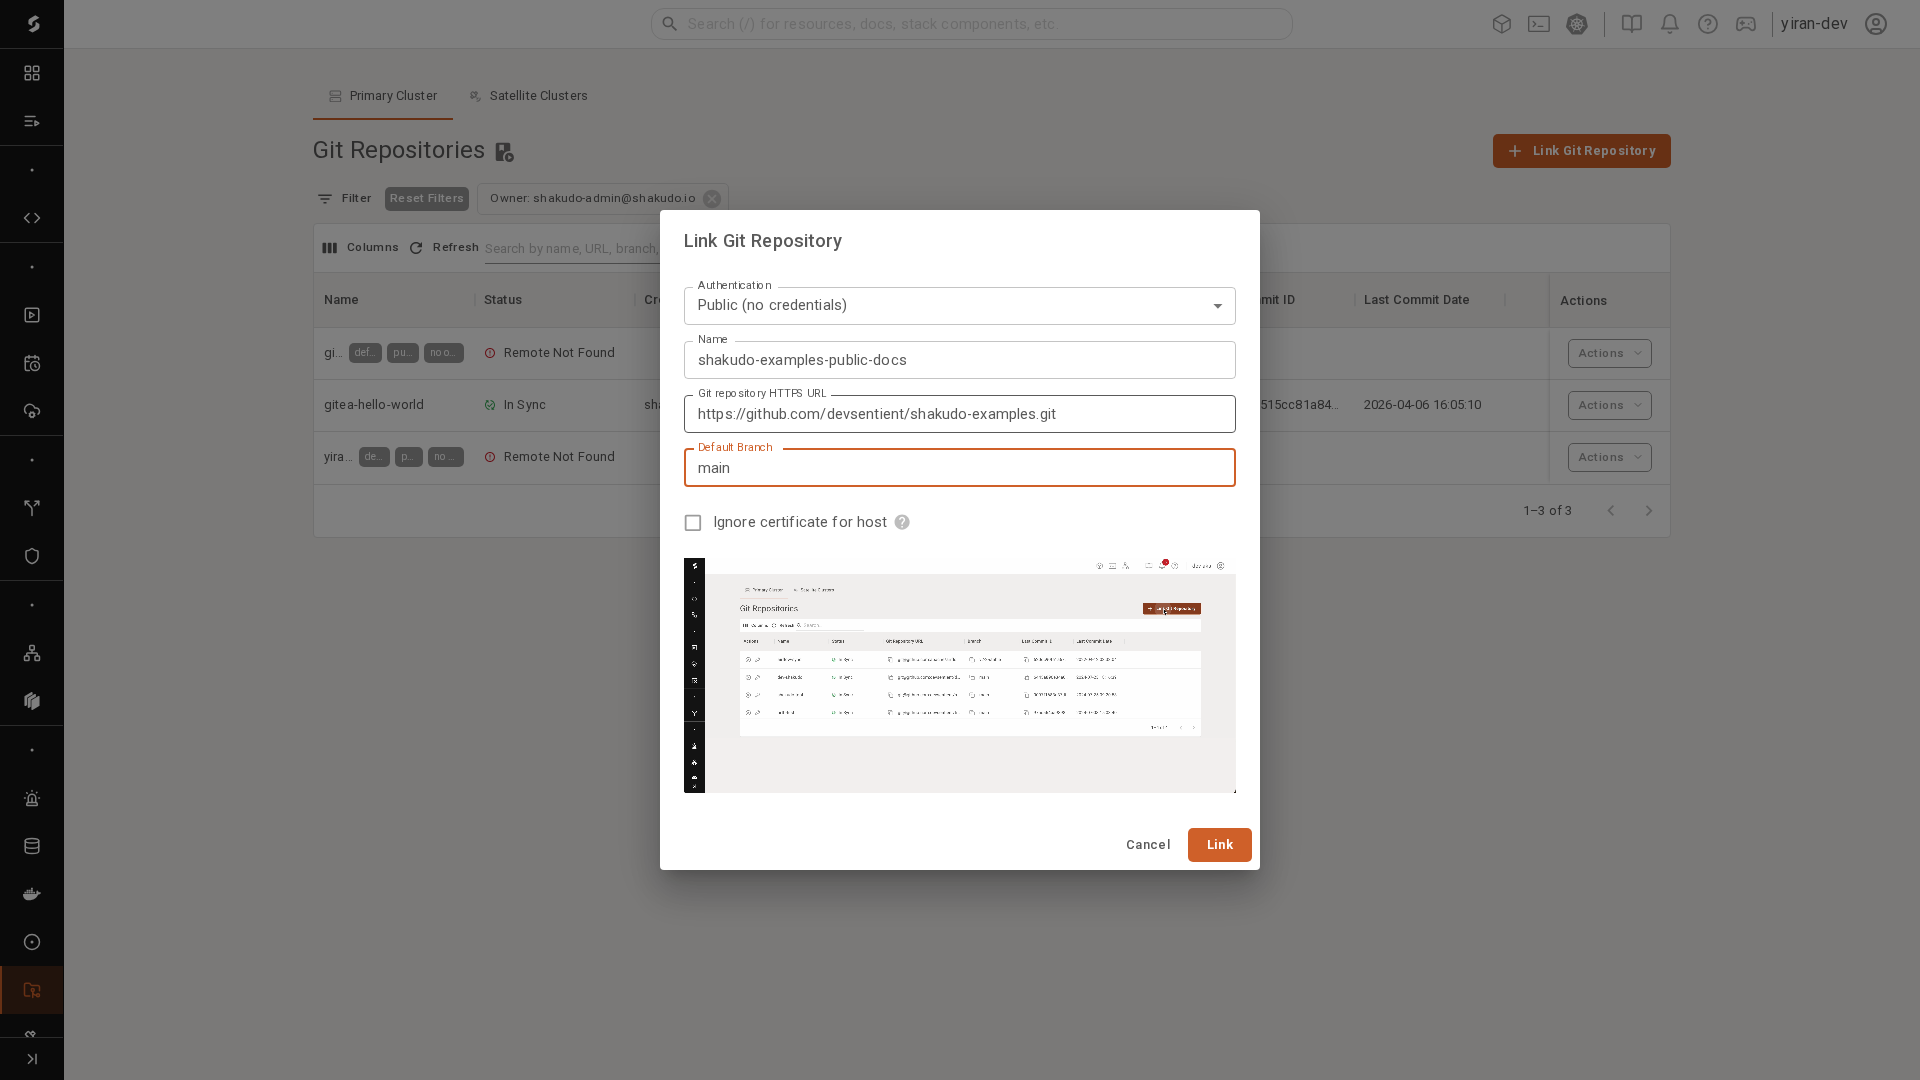This screenshot has width=1920, height=1080.
Task: Open the Docker whale sidebar icon
Action: (x=32, y=894)
